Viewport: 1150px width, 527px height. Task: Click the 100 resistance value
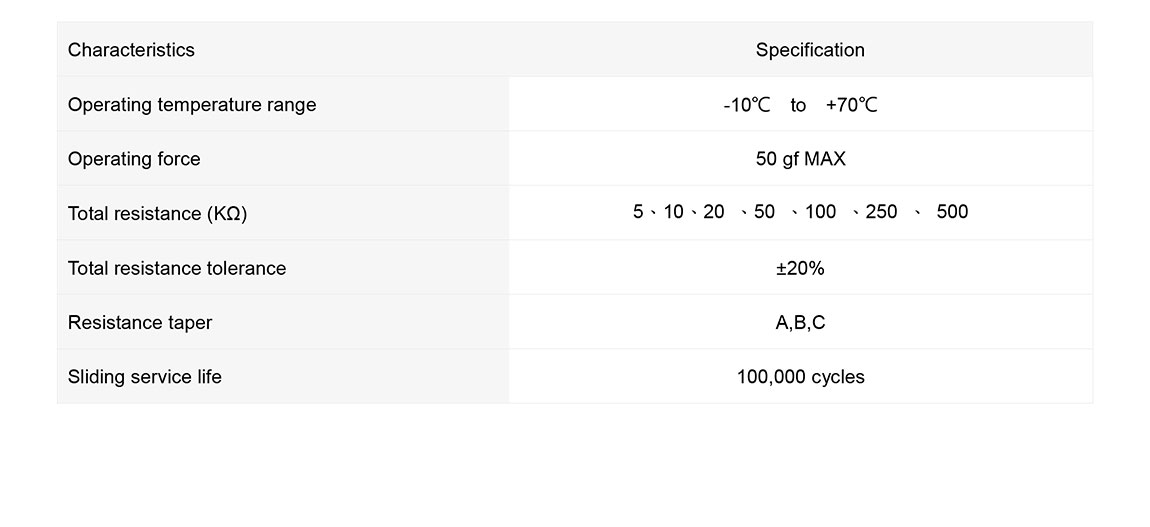(820, 212)
